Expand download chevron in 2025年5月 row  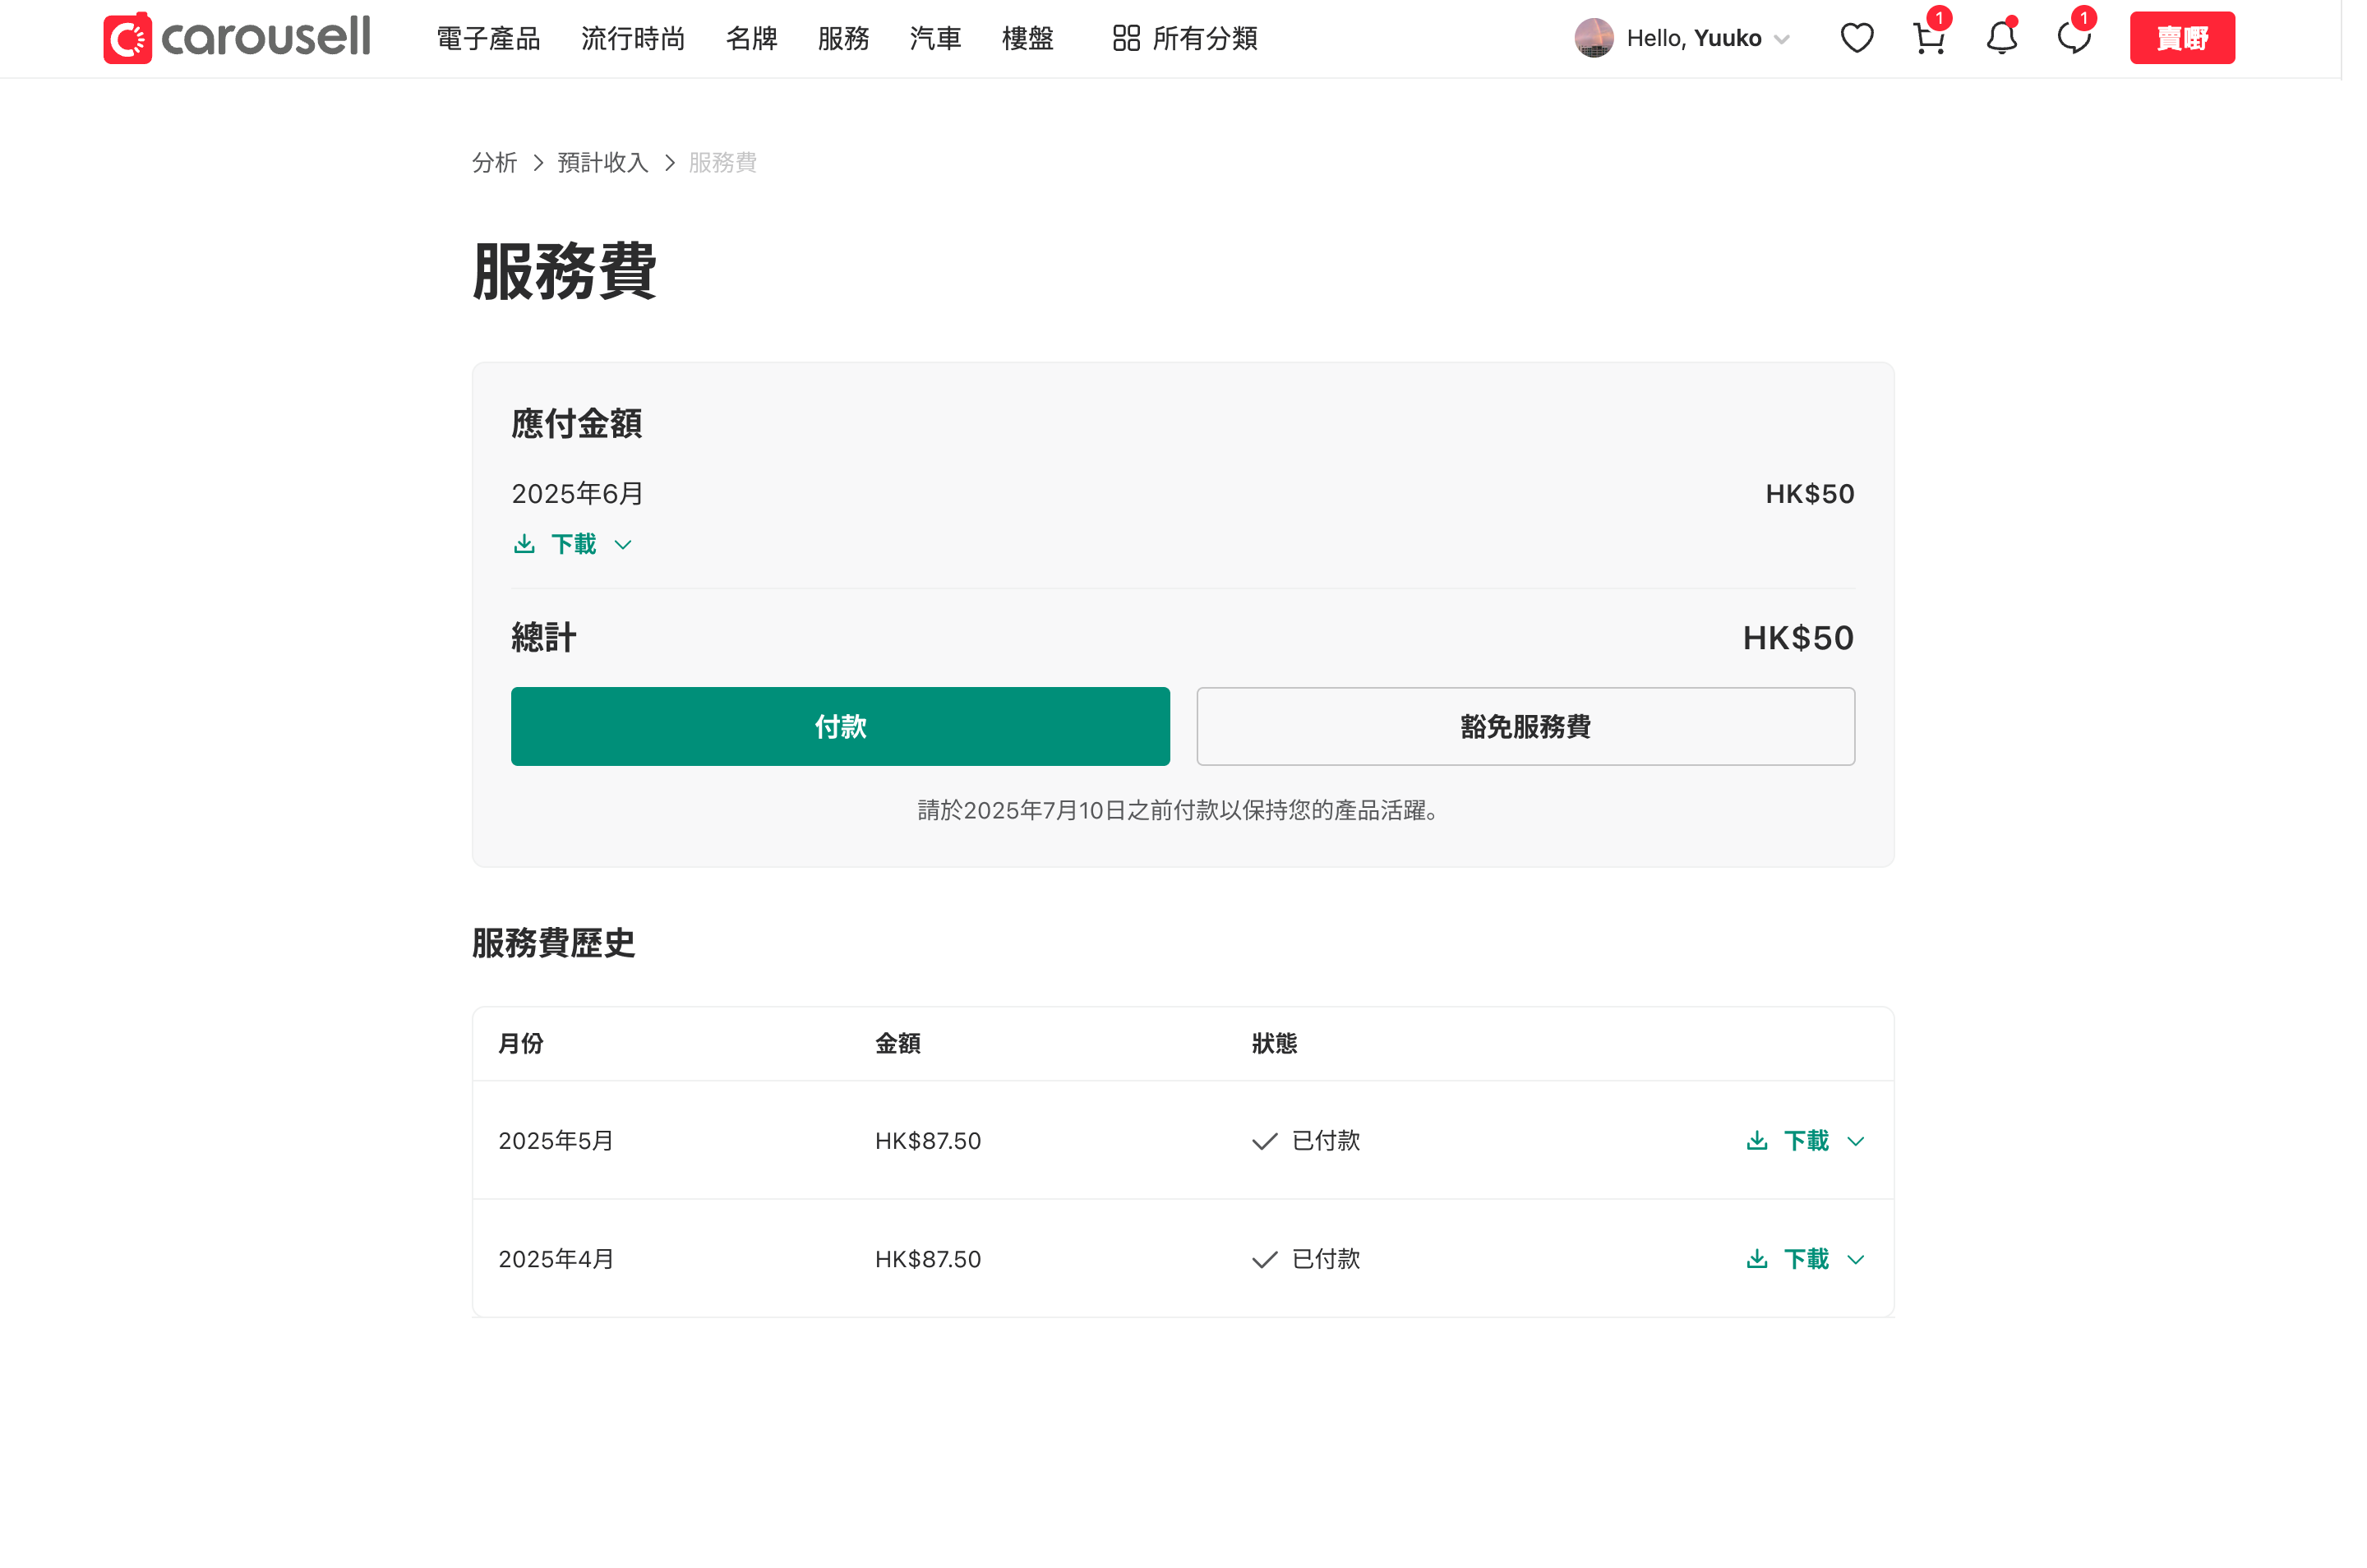(1855, 1141)
